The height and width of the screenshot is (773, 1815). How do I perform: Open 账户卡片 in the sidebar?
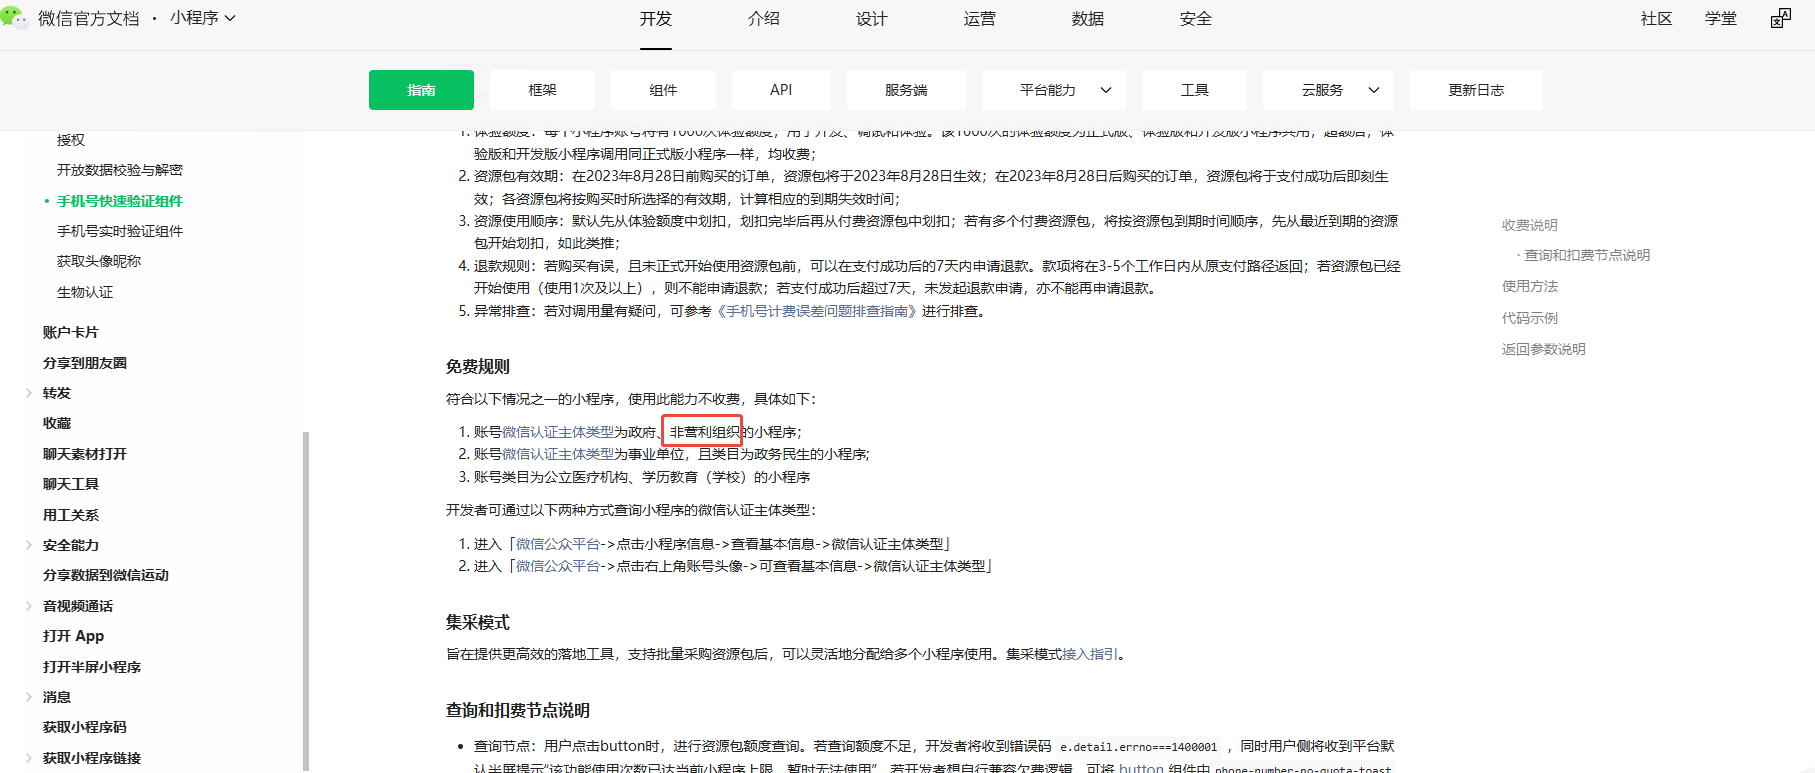tap(71, 332)
